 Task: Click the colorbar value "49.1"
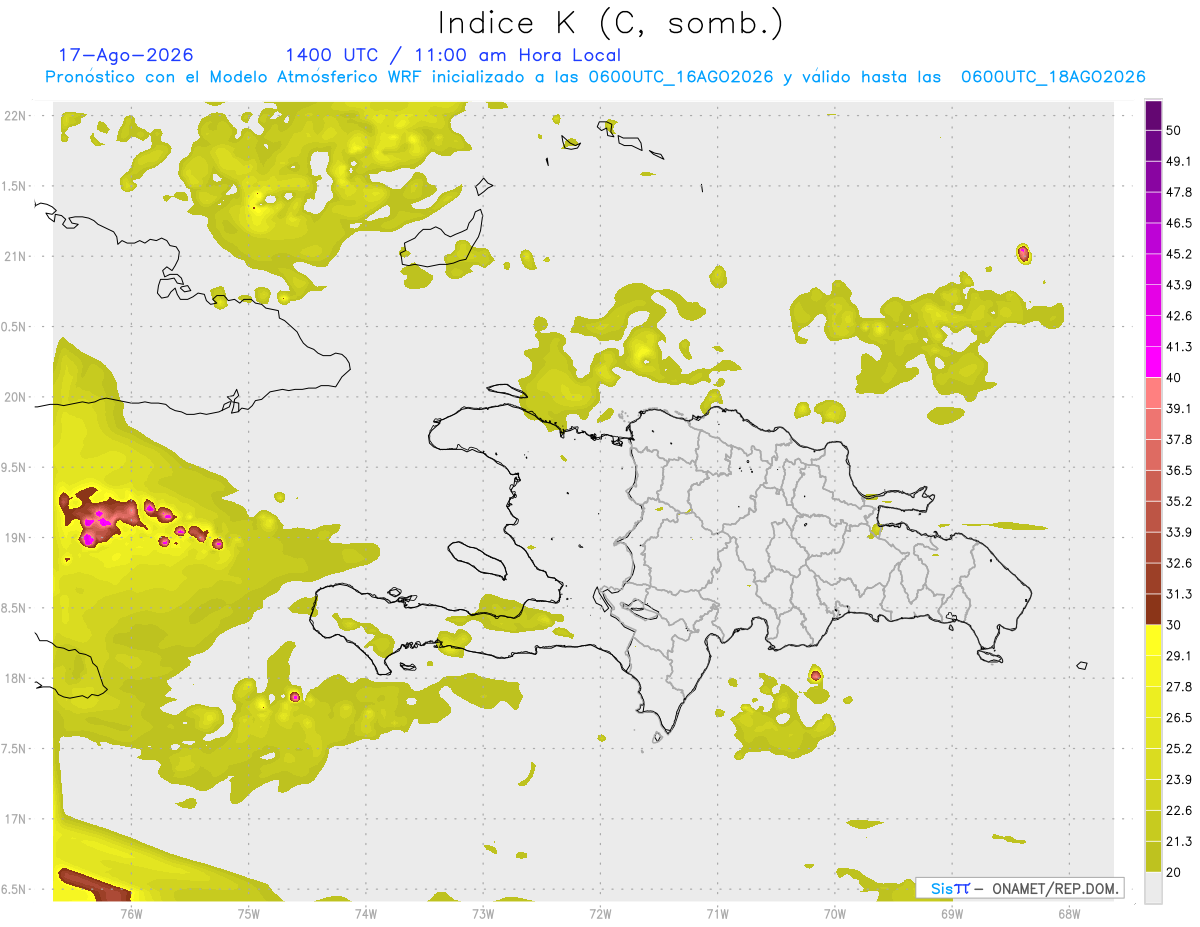[x=1179, y=162]
